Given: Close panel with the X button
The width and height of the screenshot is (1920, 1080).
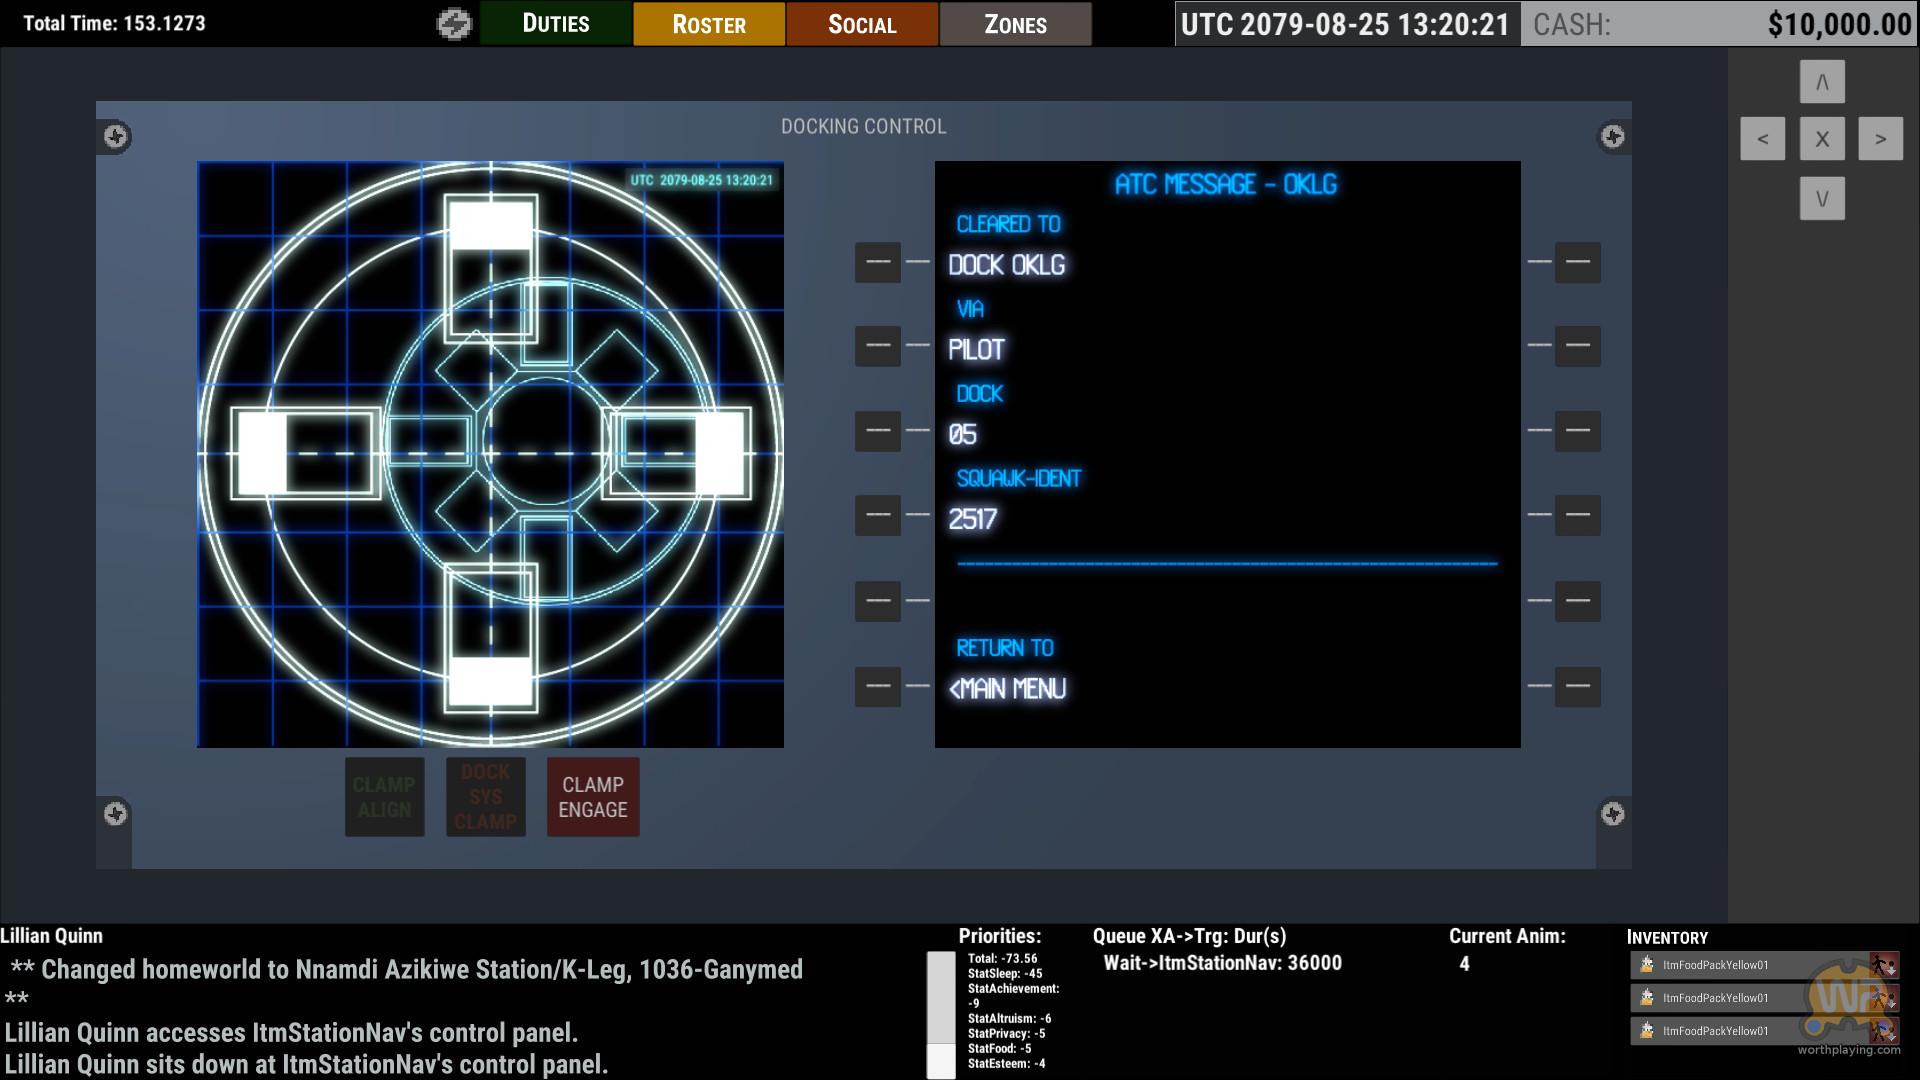Looking at the screenshot, I should 1821,139.
